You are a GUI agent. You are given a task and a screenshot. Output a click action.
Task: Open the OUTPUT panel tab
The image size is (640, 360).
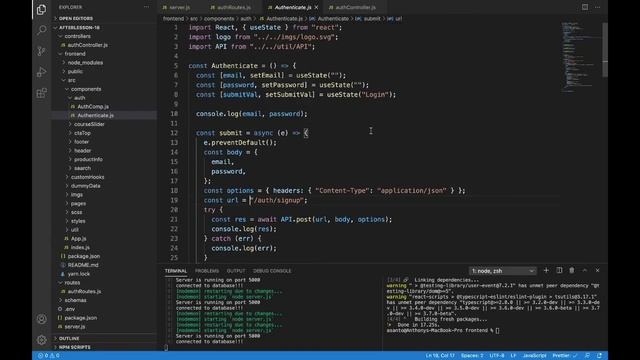(x=236, y=271)
